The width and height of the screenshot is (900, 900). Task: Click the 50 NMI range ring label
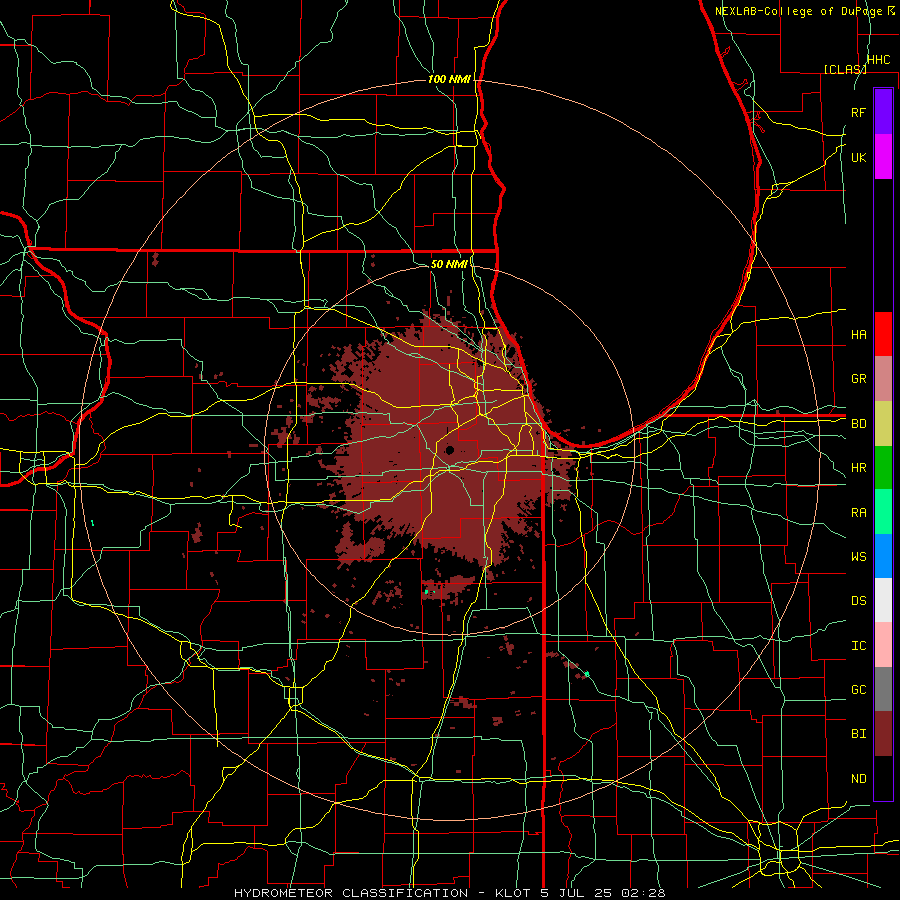coord(449,264)
